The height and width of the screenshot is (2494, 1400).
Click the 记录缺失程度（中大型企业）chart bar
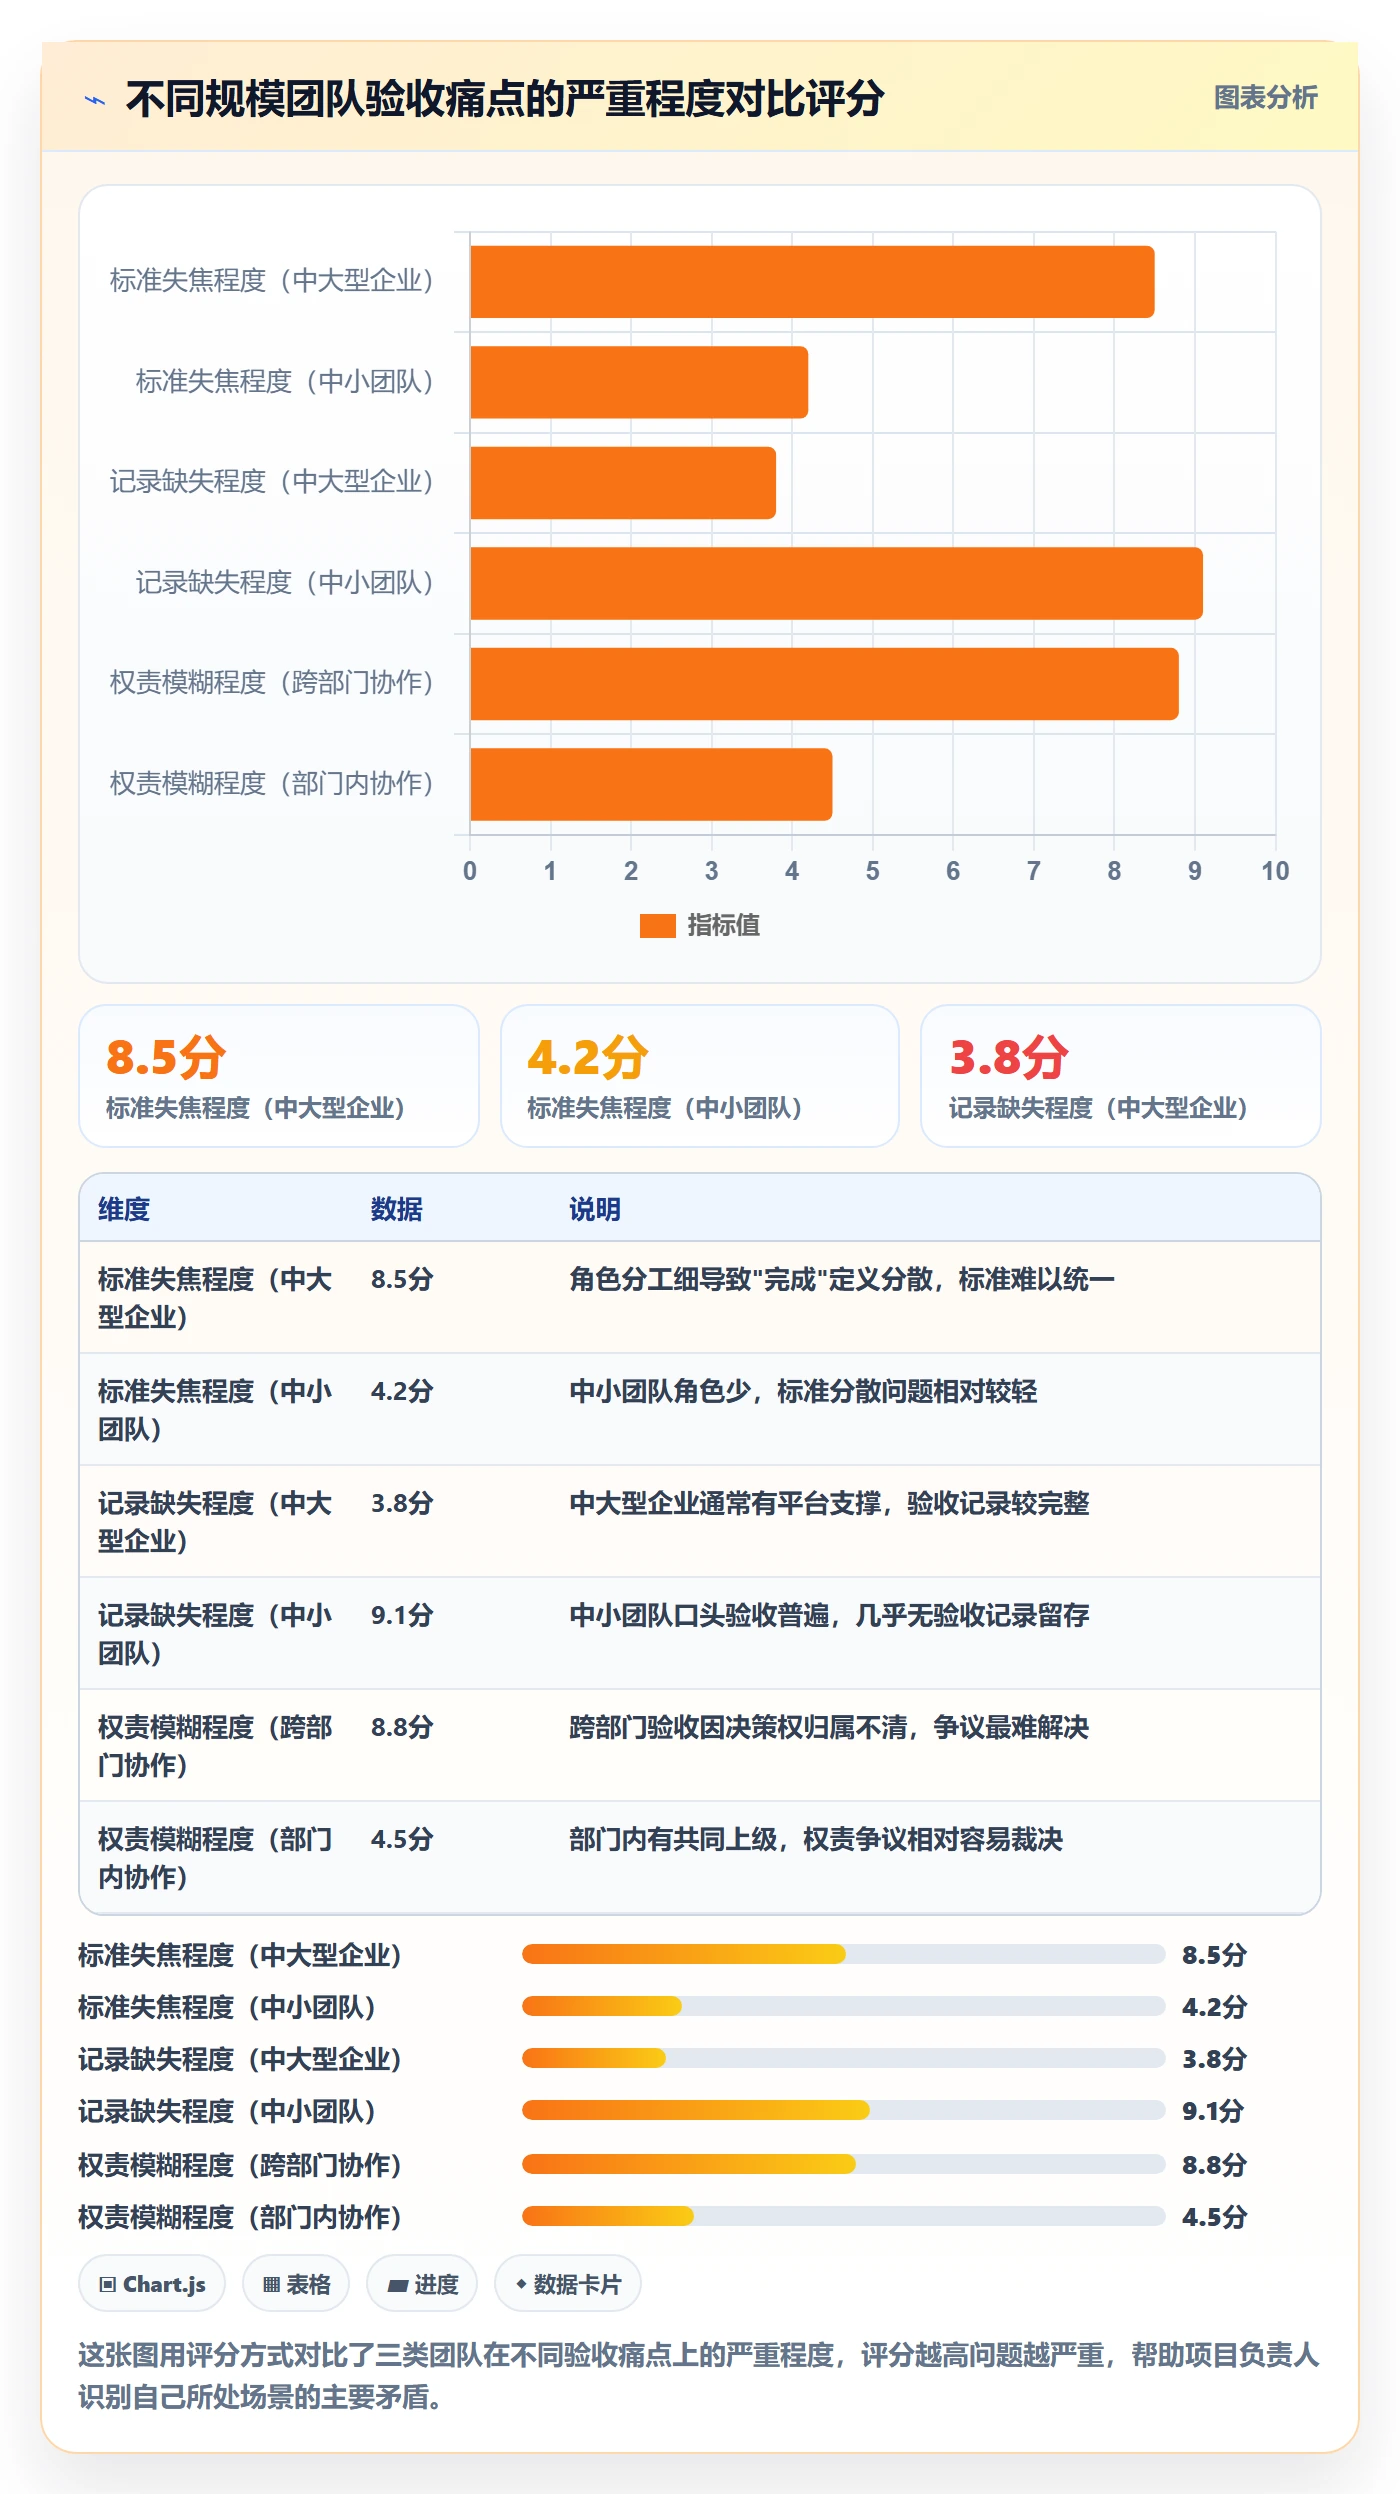coord(623,483)
